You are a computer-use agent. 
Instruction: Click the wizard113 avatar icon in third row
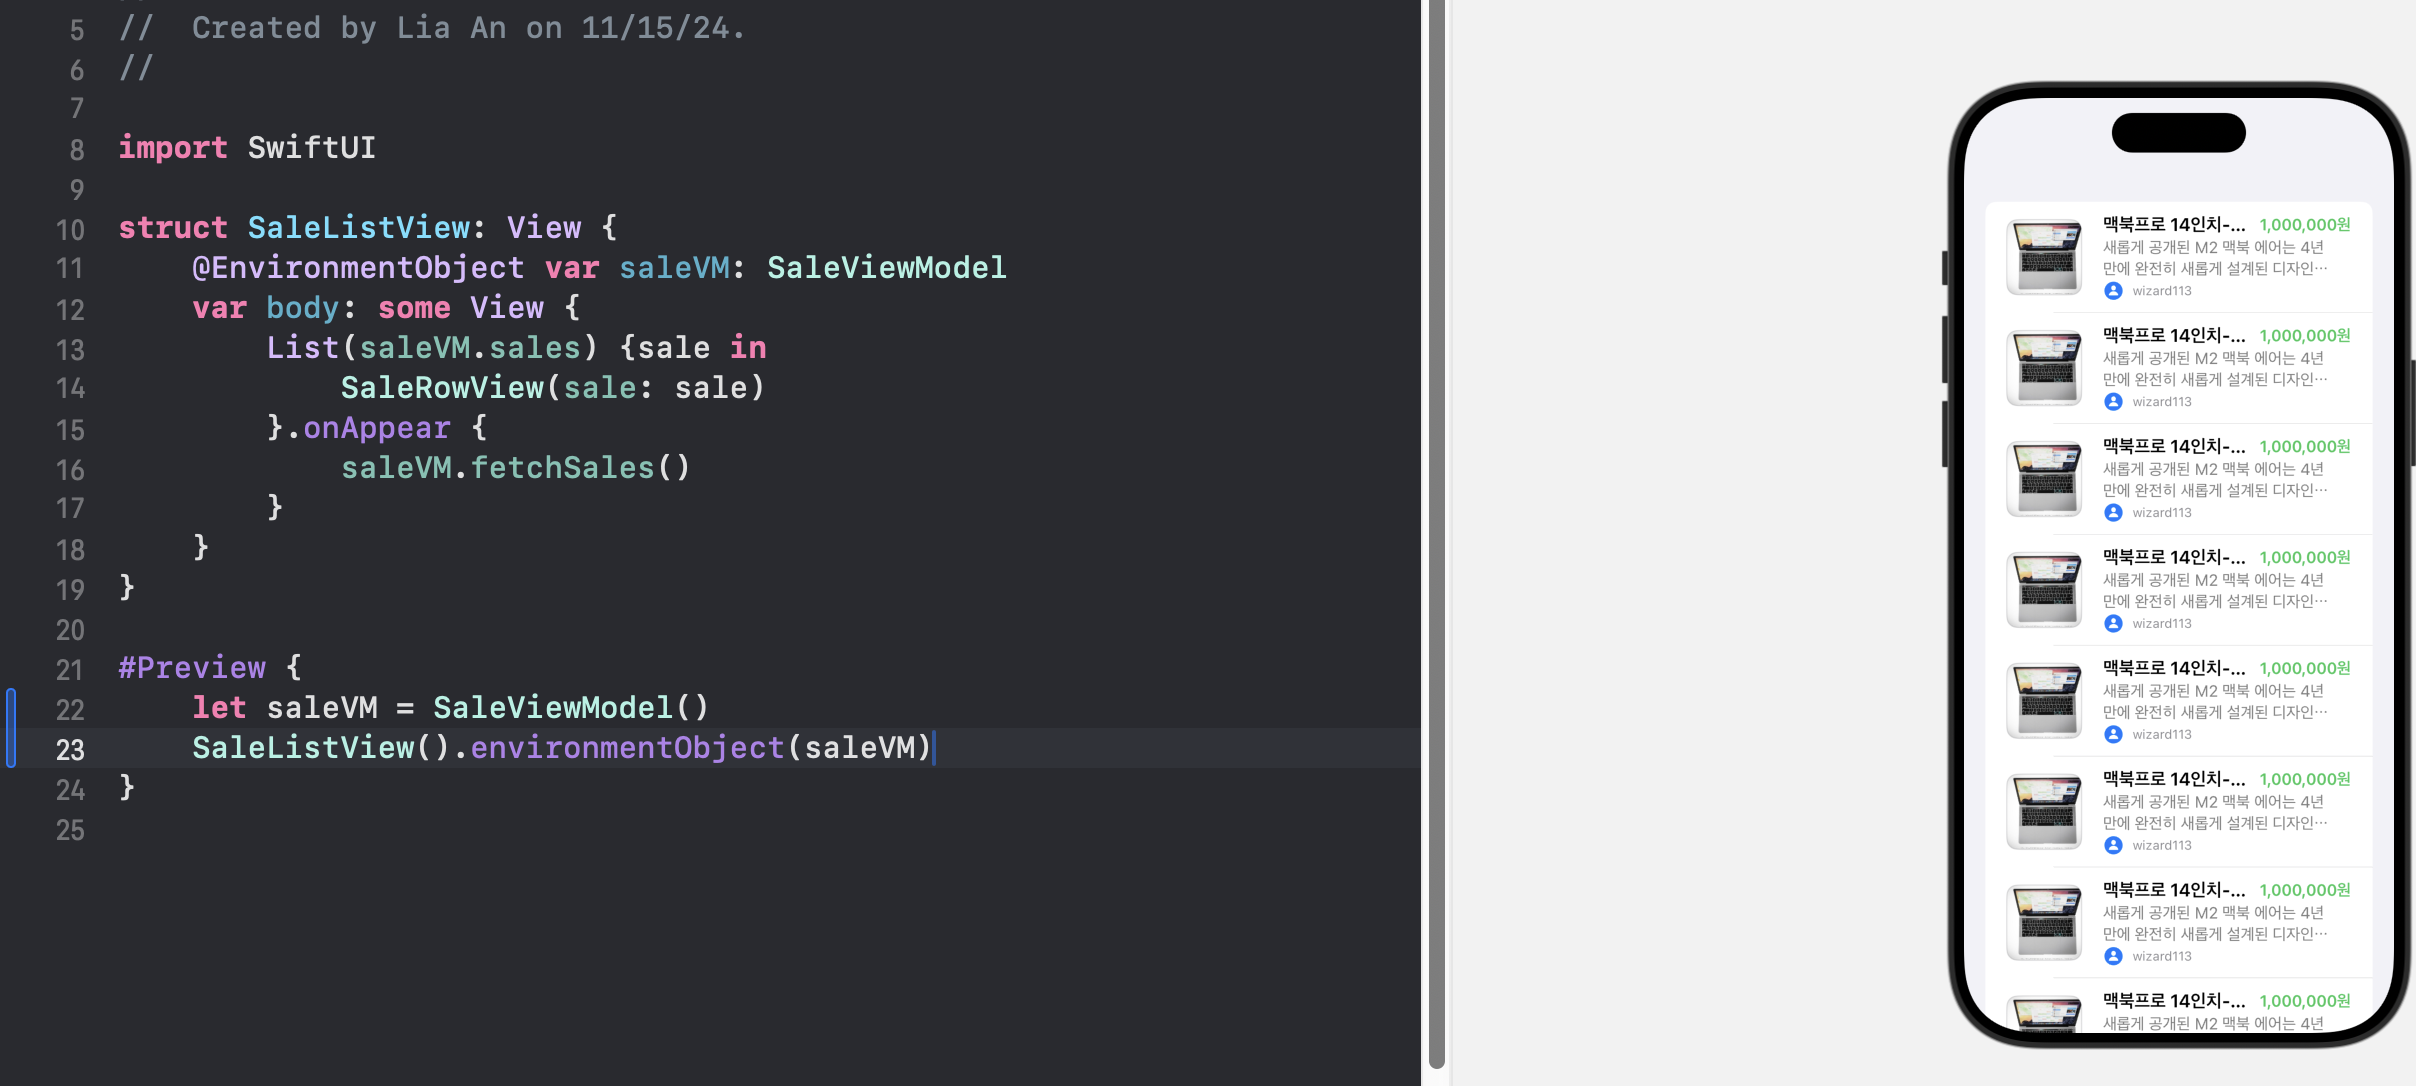click(2113, 513)
